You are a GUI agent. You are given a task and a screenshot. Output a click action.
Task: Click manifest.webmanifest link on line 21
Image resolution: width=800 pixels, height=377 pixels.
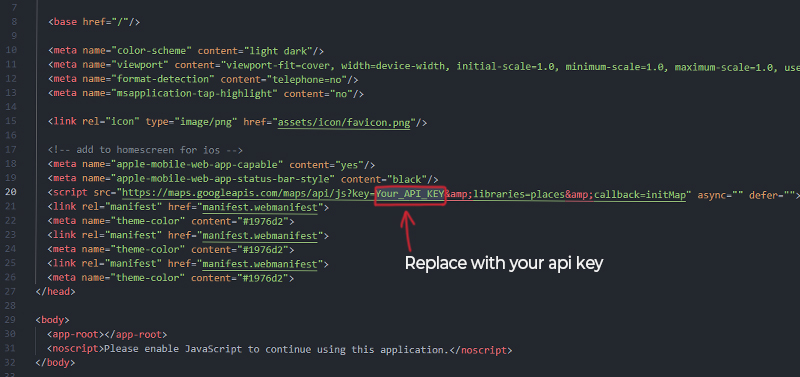point(260,208)
